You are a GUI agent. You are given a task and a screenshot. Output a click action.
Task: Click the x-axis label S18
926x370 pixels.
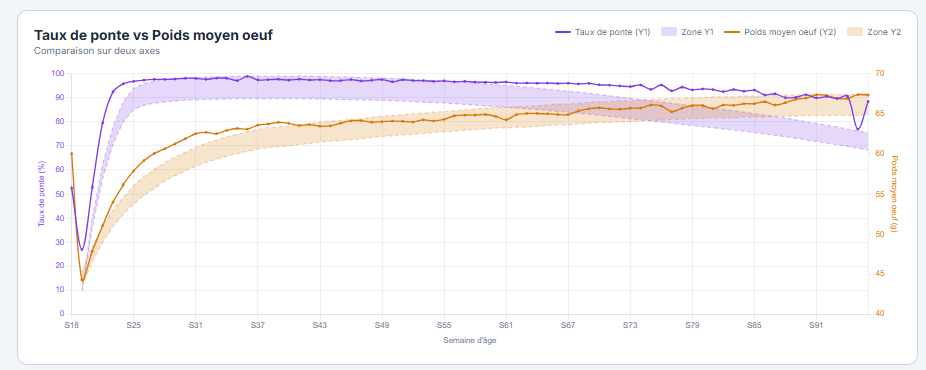[x=71, y=325]
